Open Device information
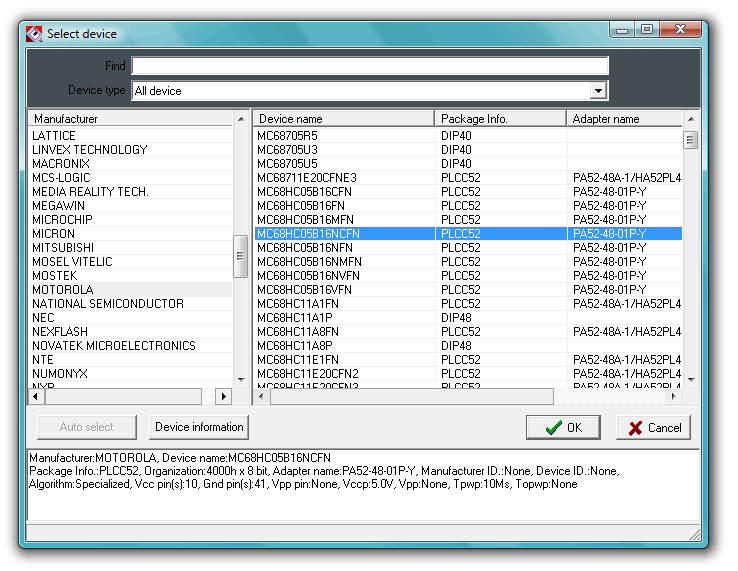The image size is (738, 571). pos(199,427)
